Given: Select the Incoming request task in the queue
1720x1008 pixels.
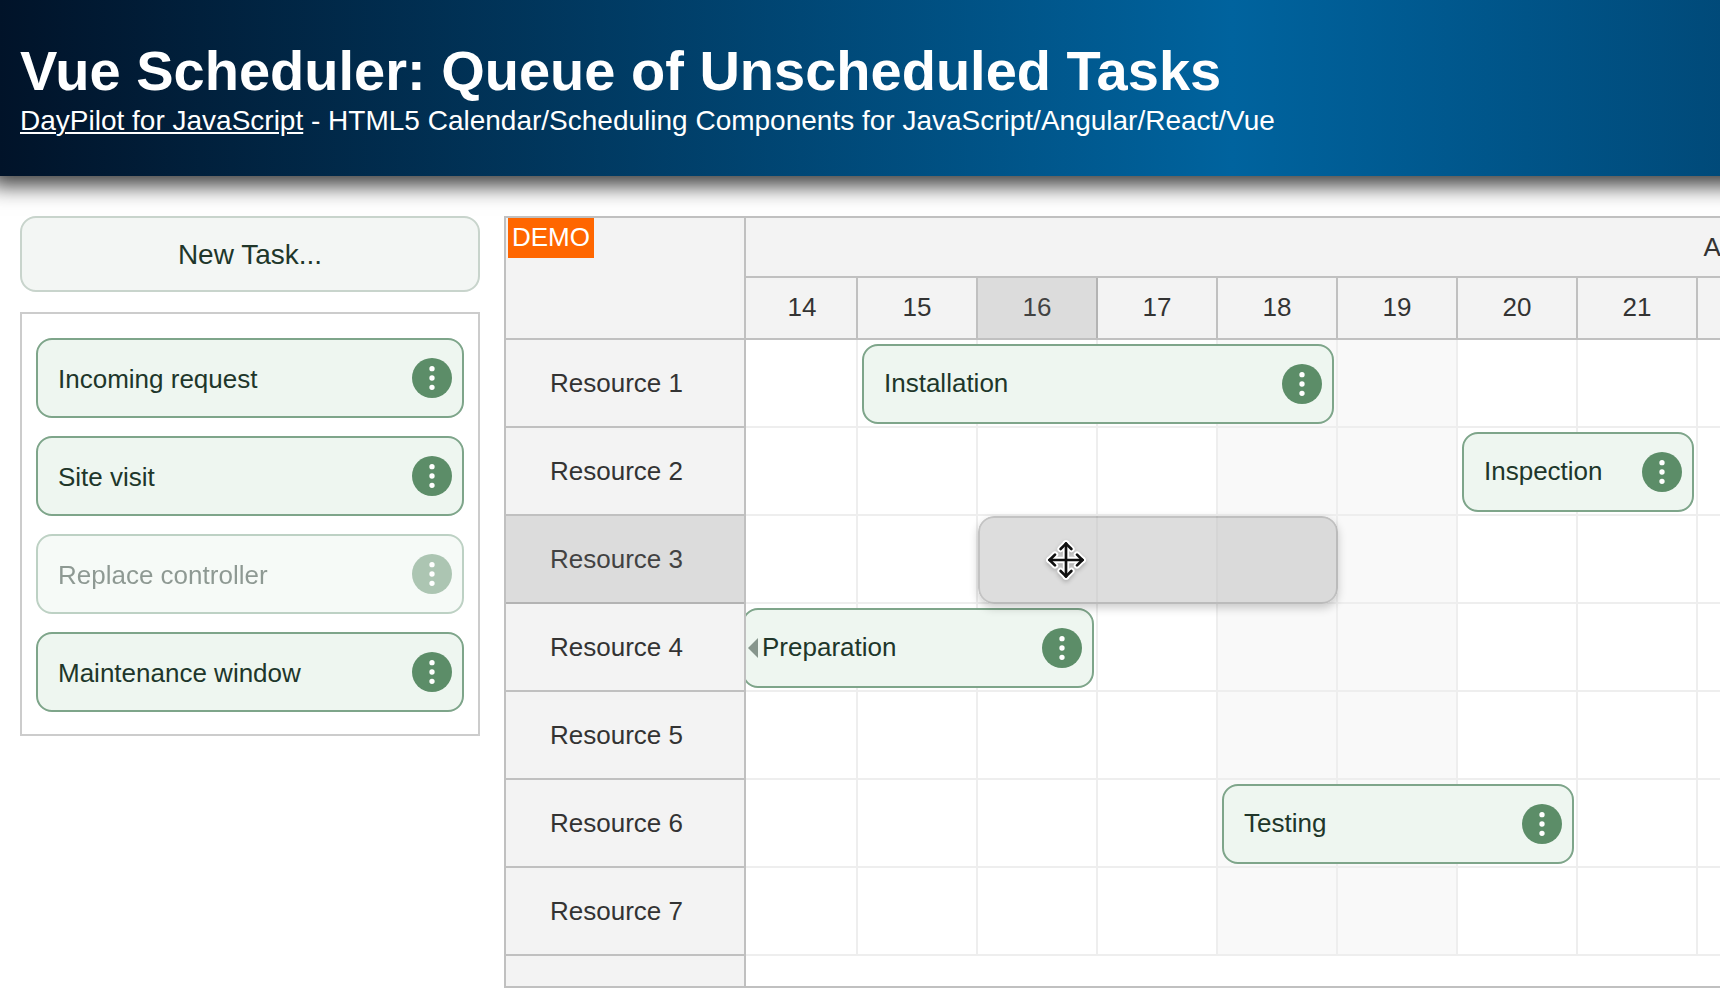Looking at the screenshot, I should [200, 378].
